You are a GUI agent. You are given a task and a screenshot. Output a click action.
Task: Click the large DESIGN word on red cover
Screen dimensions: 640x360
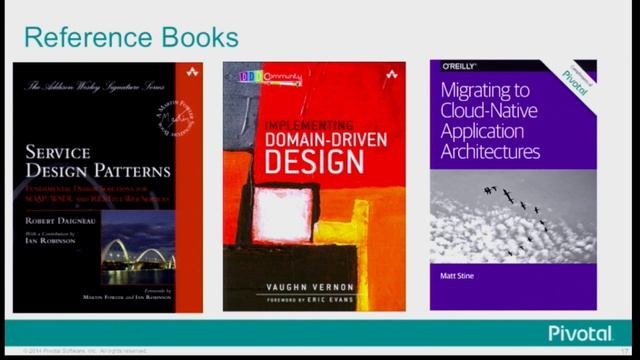tap(314, 162)
